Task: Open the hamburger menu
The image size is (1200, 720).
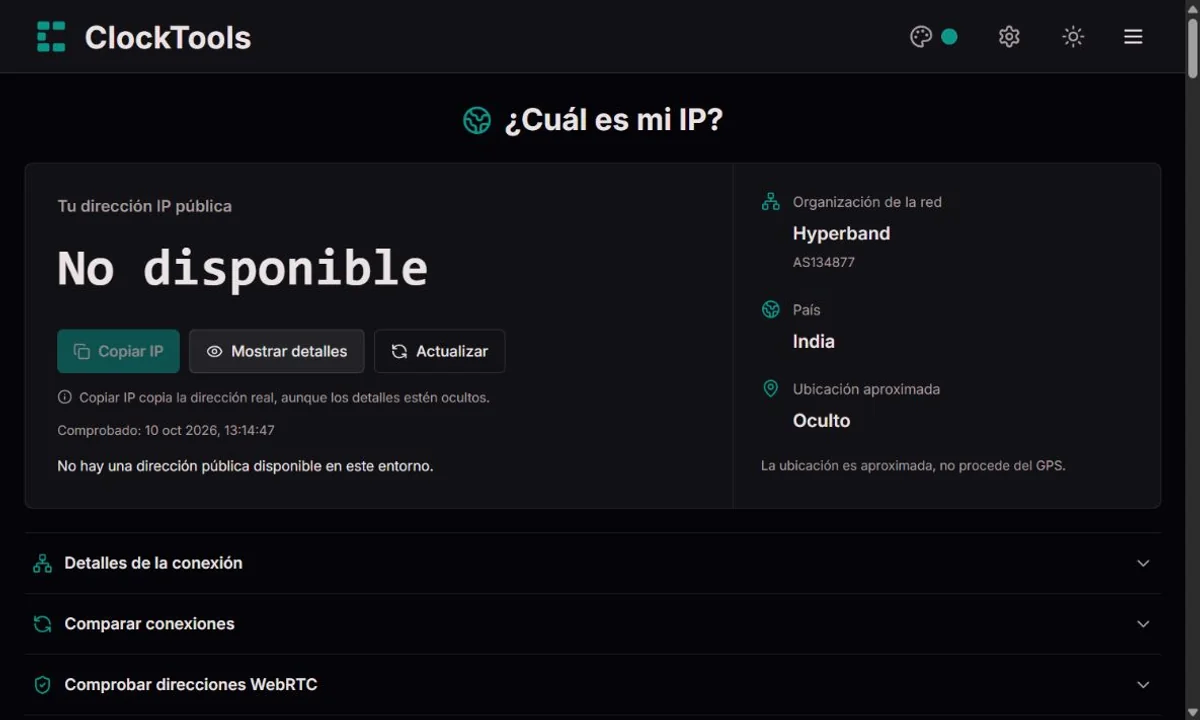Action: pos(1133,37)
